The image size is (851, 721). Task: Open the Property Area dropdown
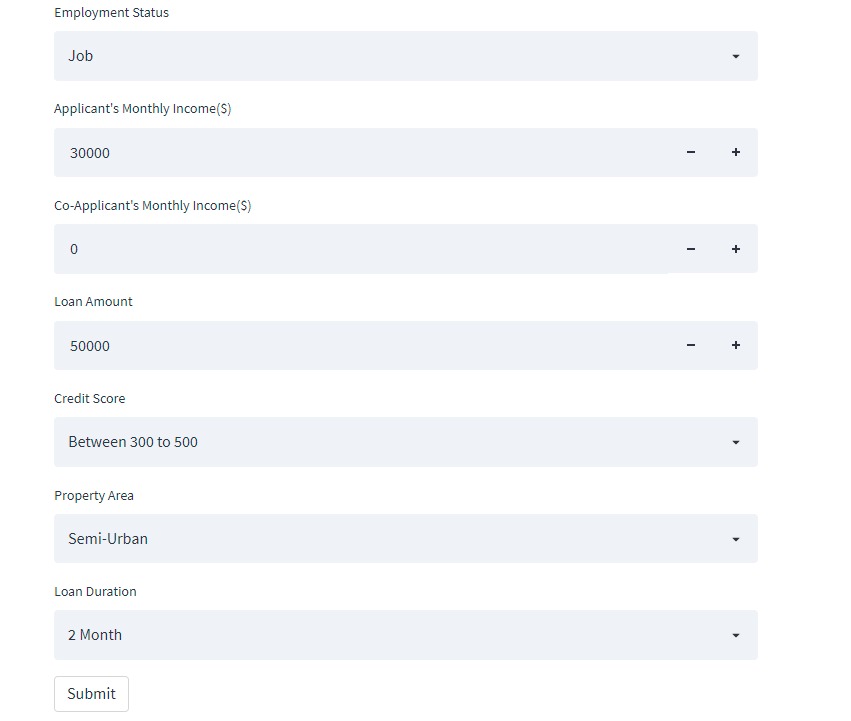point(400,538)
